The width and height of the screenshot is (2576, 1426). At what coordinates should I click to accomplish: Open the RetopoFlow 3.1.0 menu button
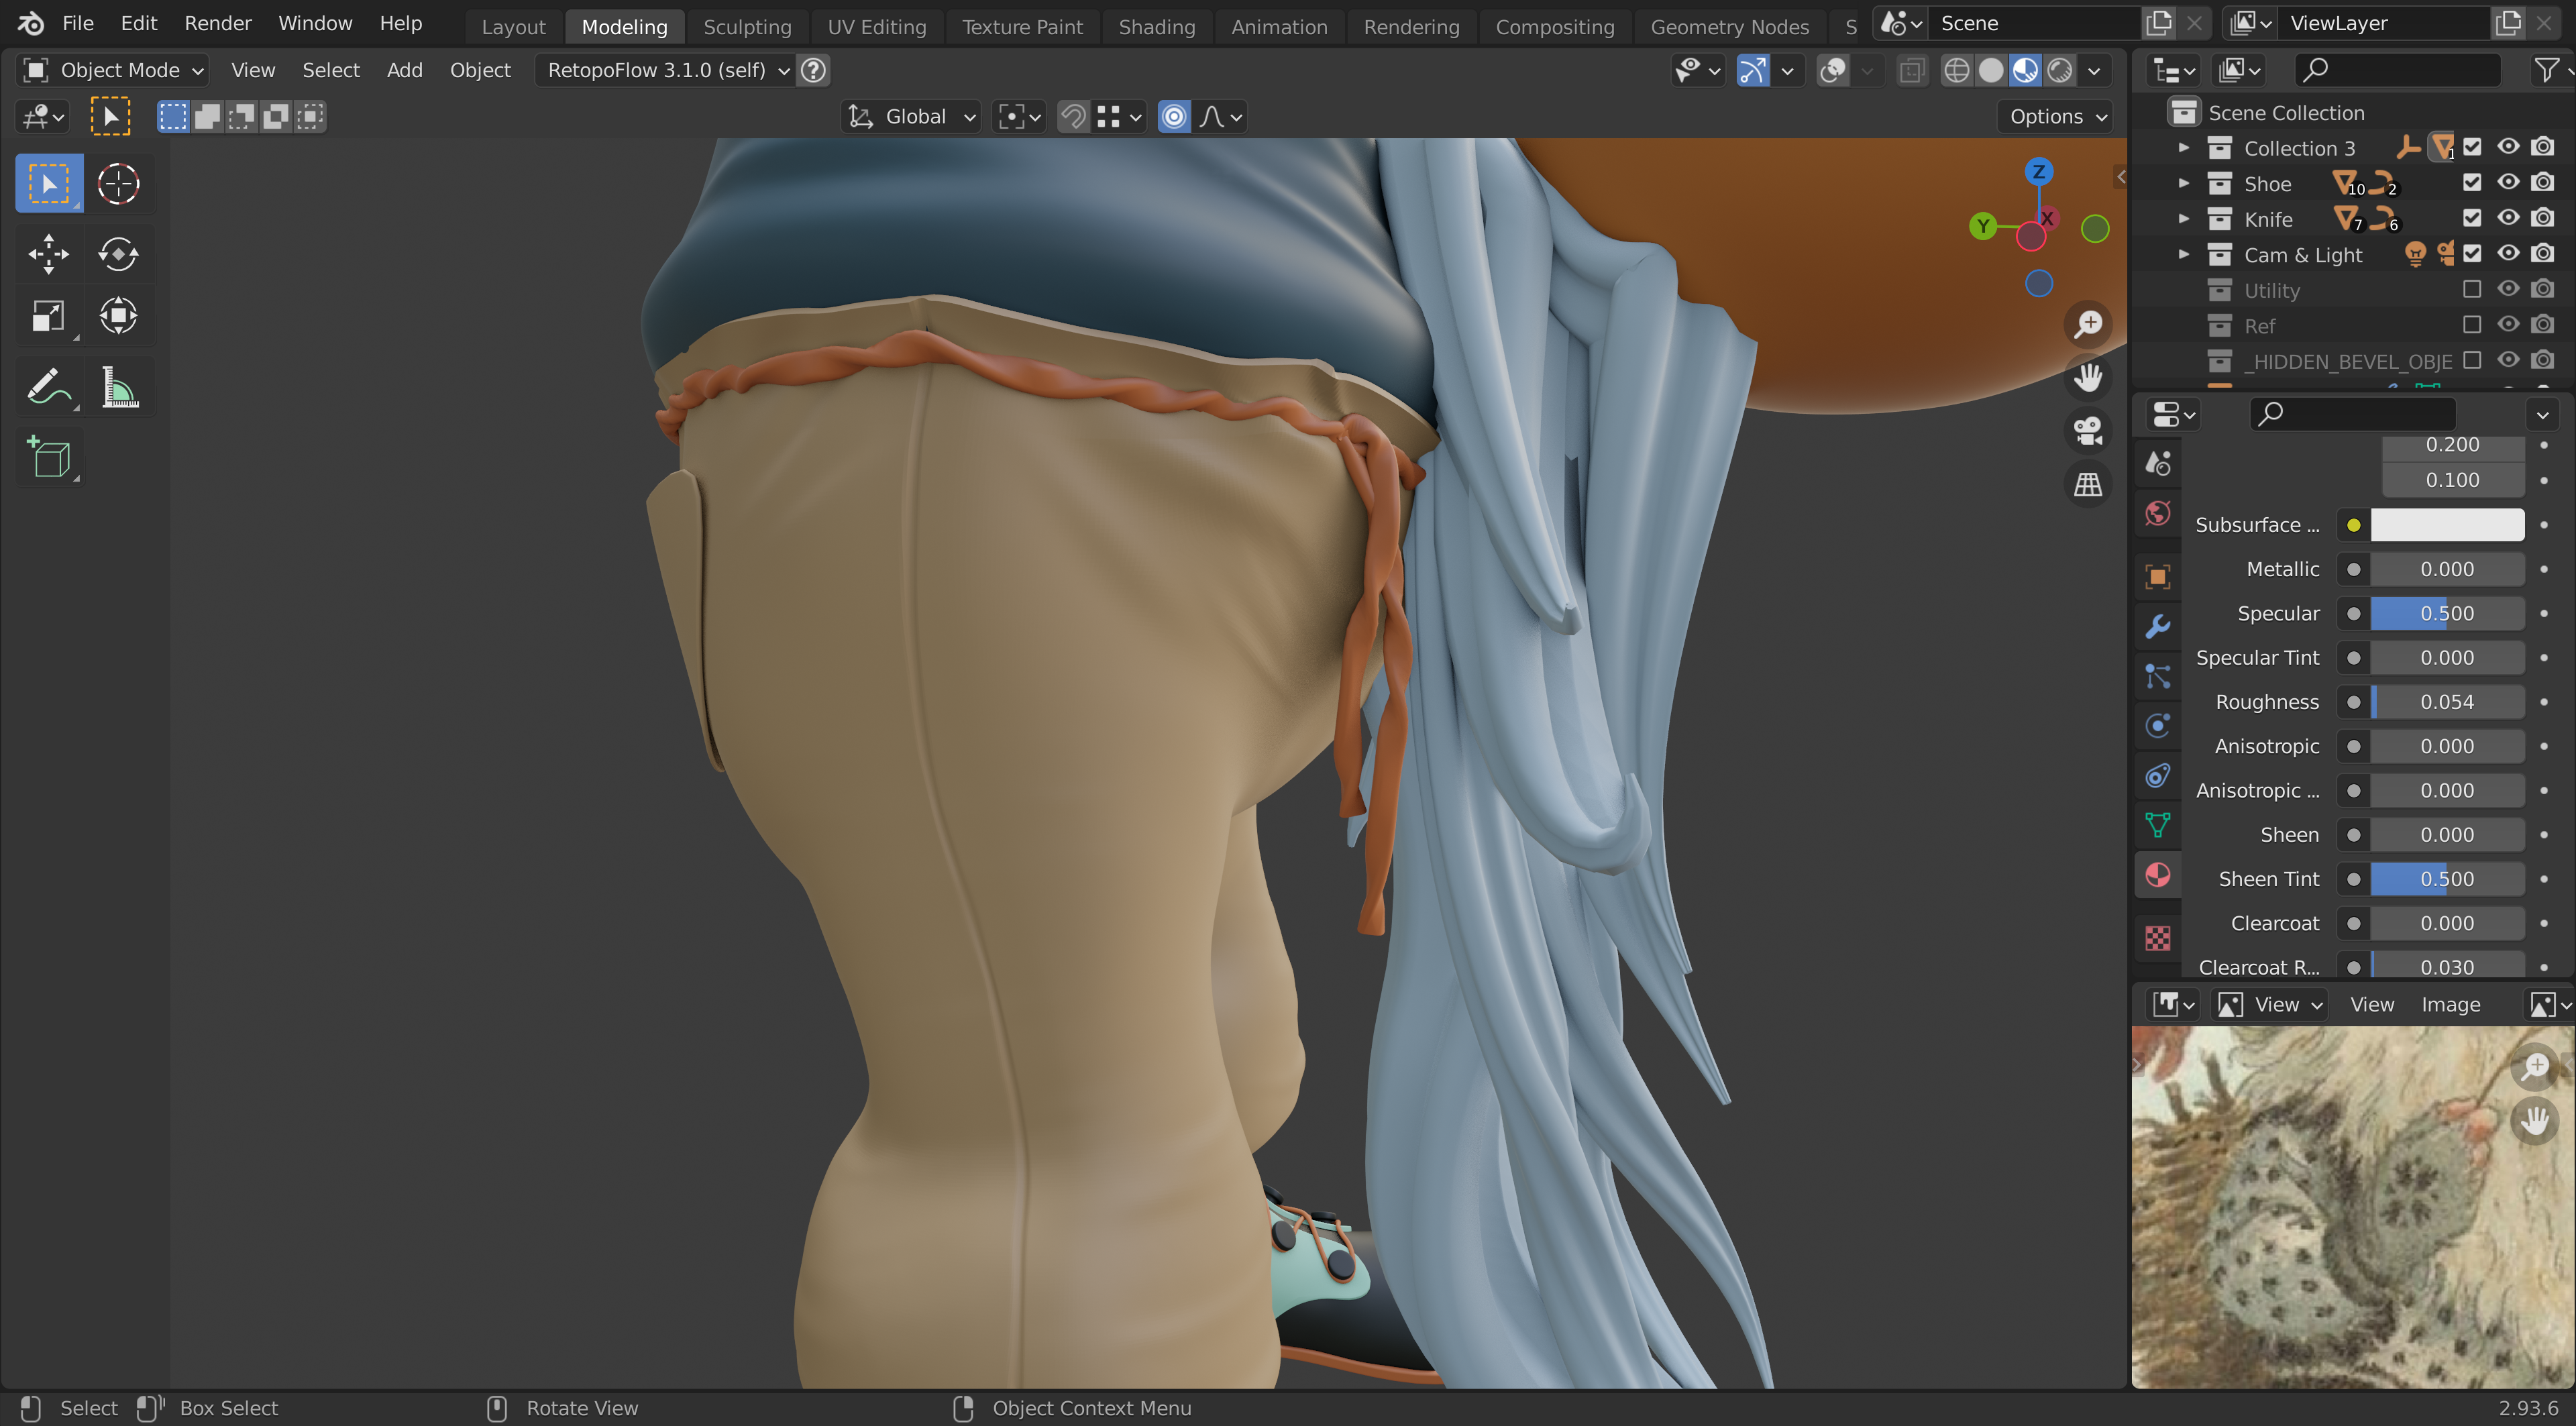click(x=666, y=70)
